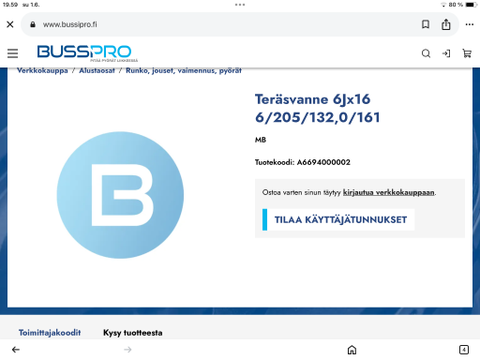Open the login arrow icon
Screen dimensions: 480x360
coord(446,54)
